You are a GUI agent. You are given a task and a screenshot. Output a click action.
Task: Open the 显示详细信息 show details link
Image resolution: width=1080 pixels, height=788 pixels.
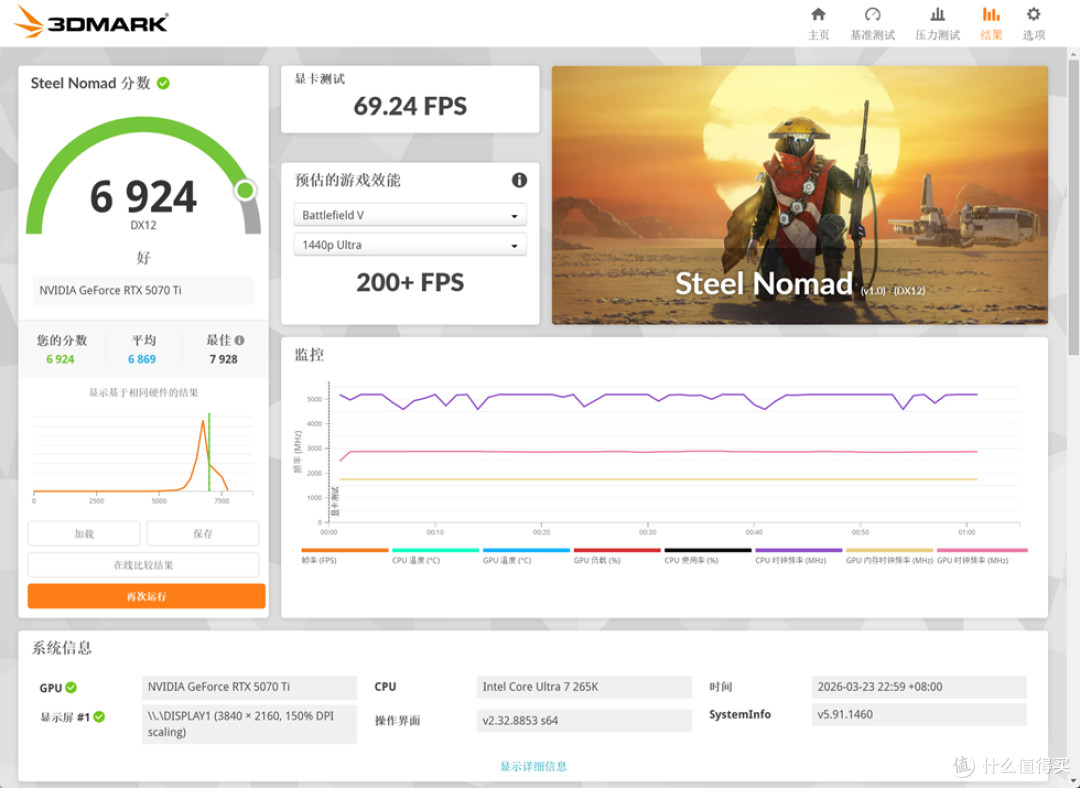point(534,766)
